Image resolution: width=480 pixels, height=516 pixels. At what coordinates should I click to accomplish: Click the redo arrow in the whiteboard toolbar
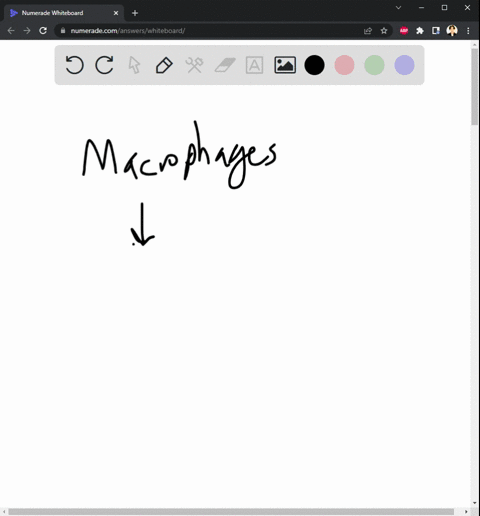pos(104,65)
